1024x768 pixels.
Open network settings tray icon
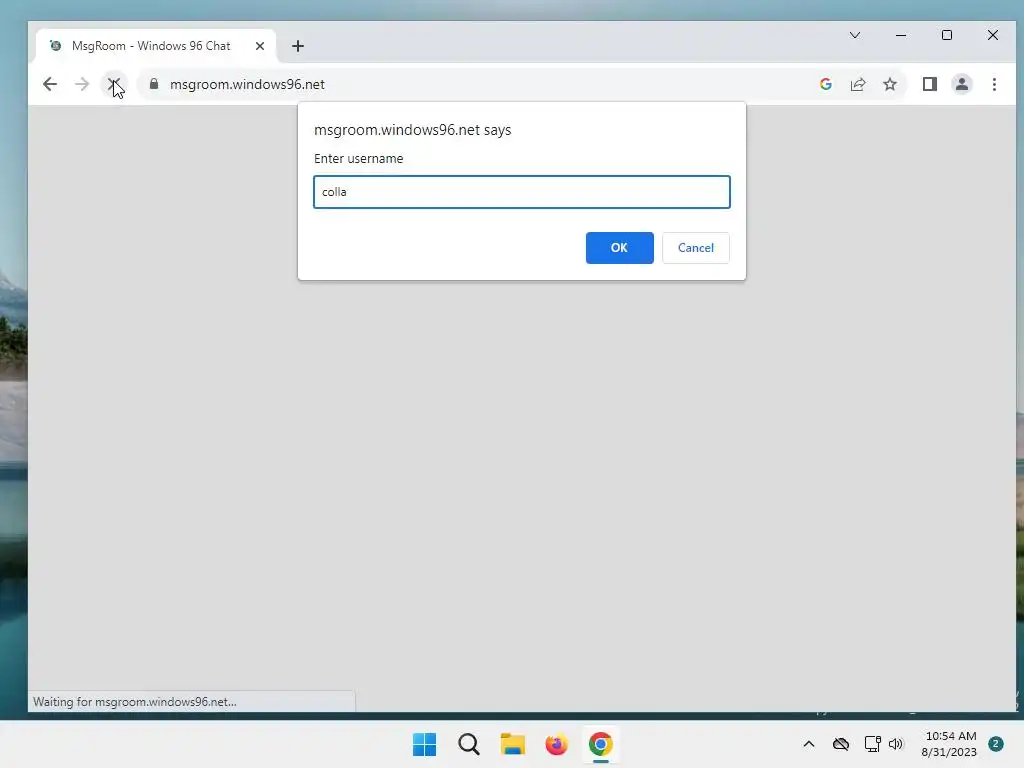tap(872, 744)
